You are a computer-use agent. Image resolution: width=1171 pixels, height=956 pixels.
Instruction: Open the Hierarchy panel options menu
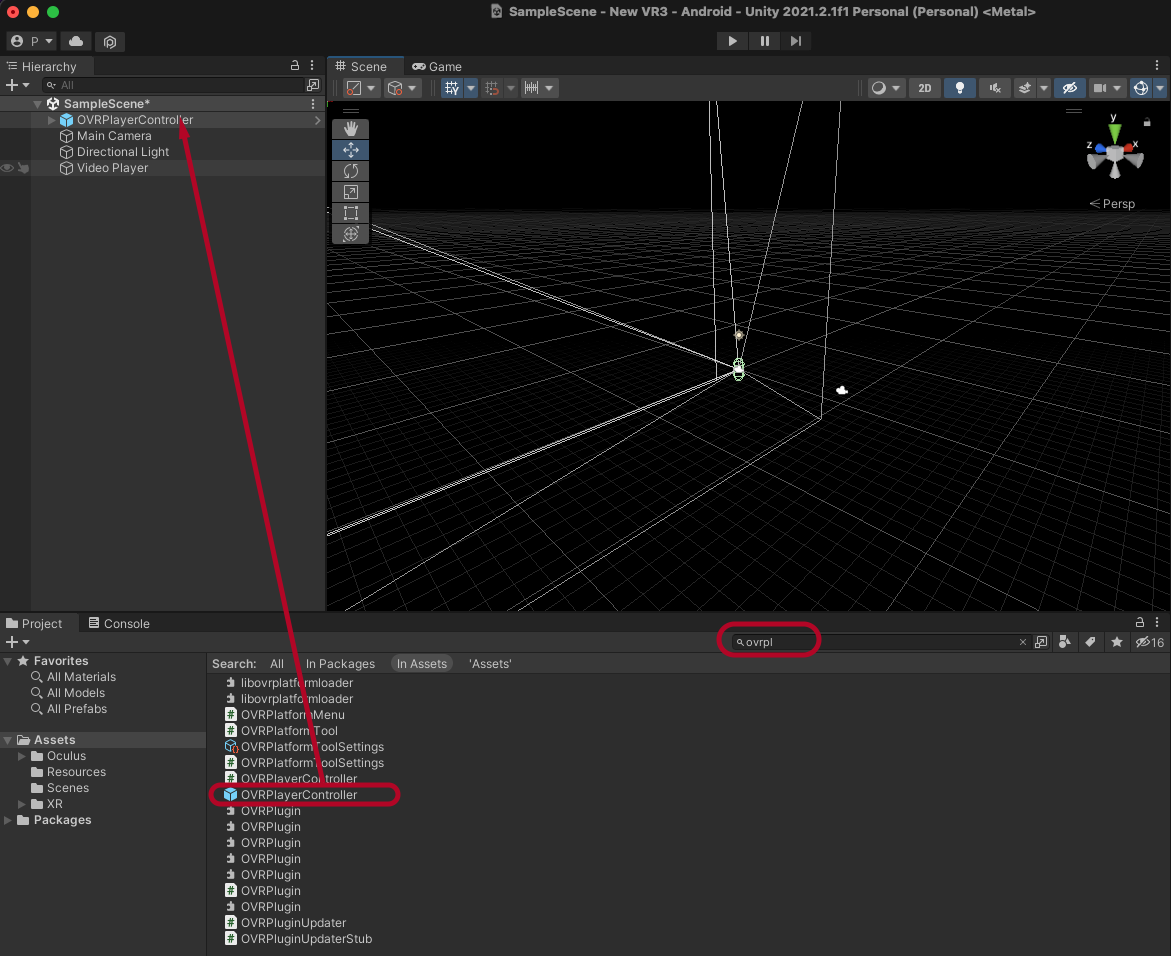pos(312,66)
